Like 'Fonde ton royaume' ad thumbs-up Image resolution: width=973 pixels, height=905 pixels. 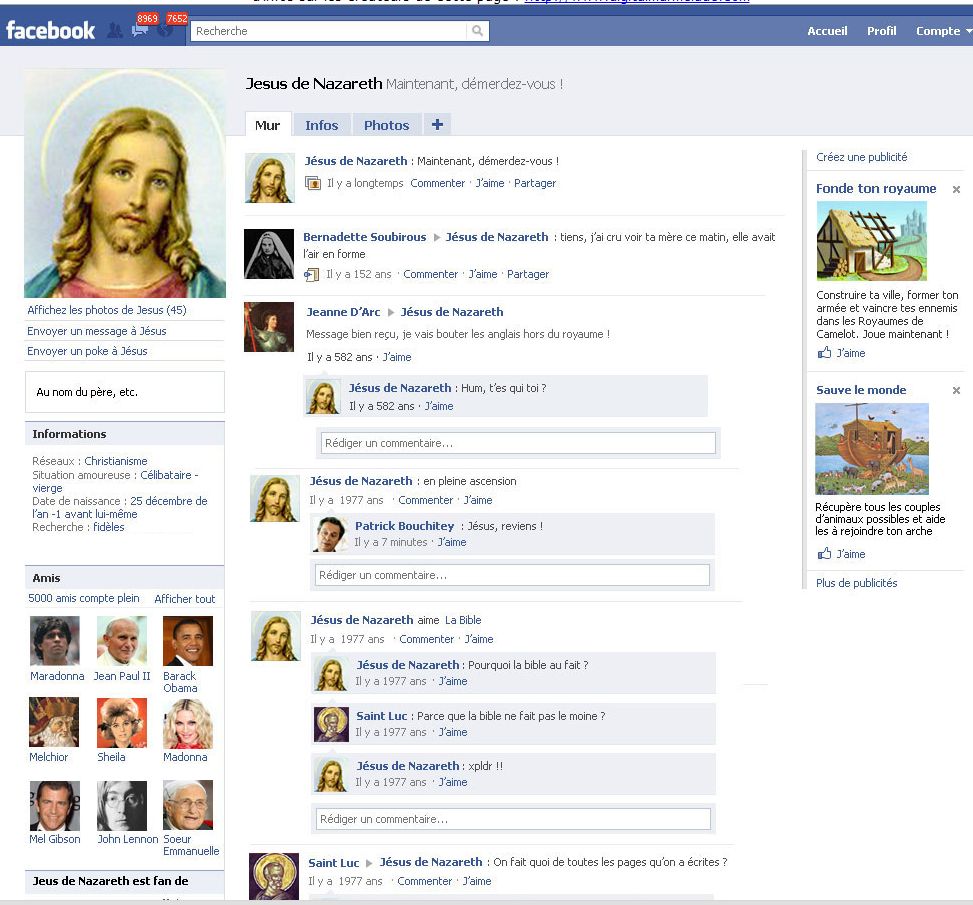pyautogui.click(x=825, y=353)
